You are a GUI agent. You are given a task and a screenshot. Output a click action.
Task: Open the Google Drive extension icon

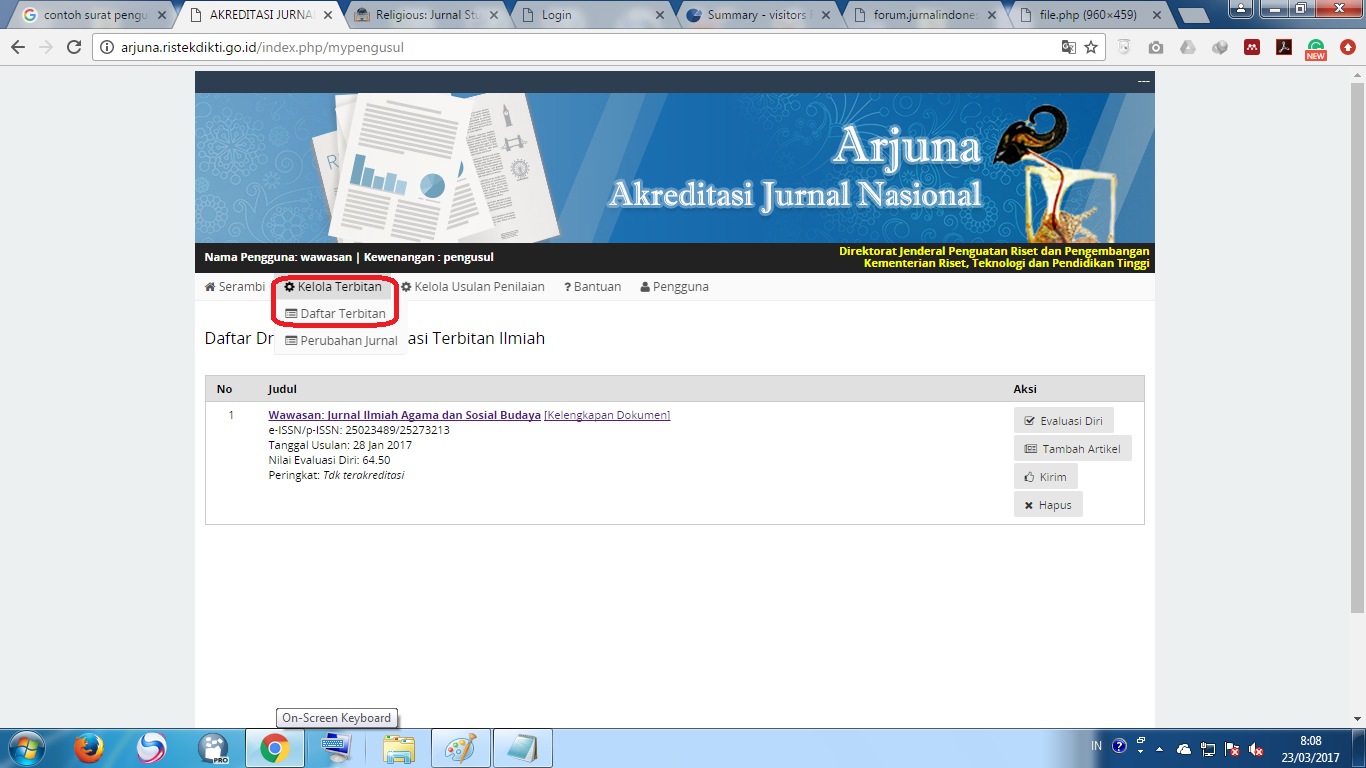pos(1188,47)
